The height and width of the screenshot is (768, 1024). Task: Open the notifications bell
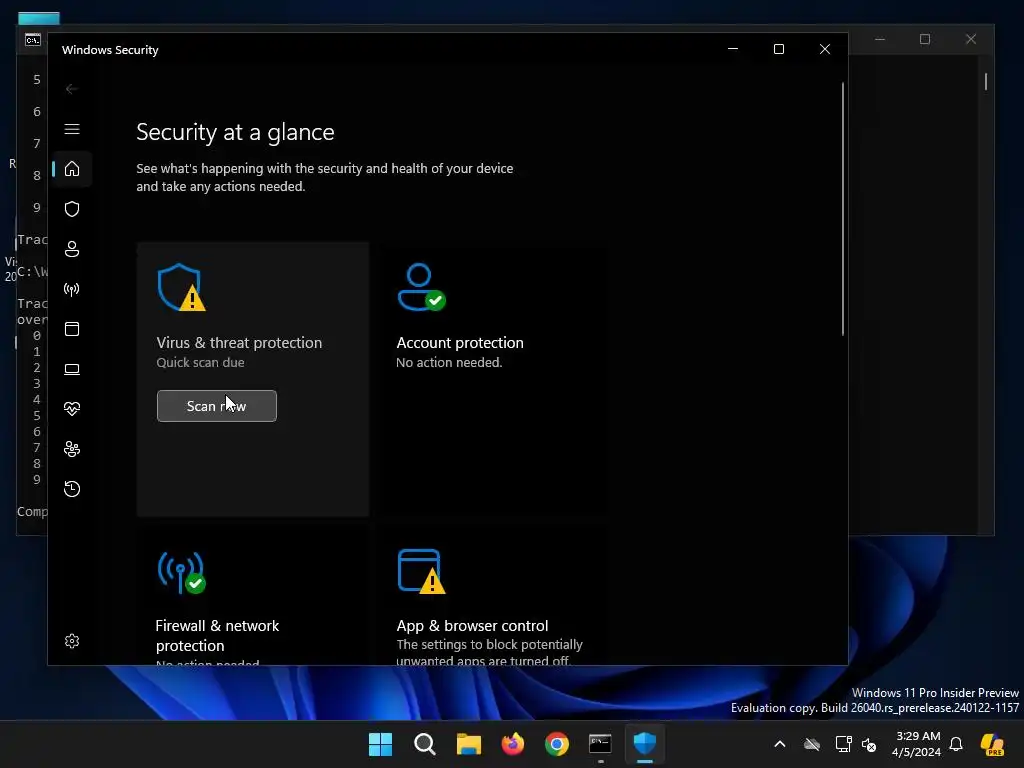(x=956, y=744)
